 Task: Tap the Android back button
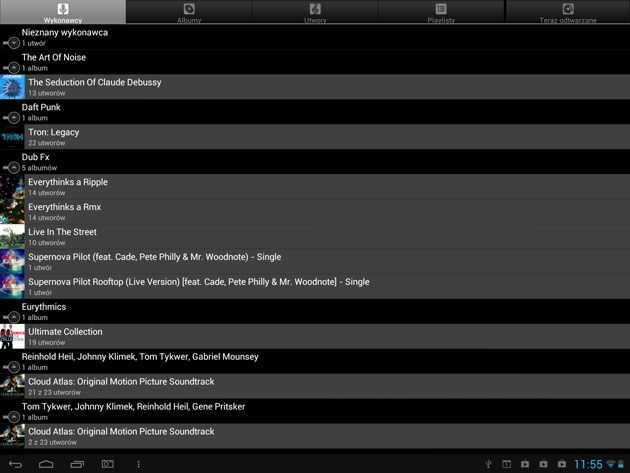(x=16, y=464)
